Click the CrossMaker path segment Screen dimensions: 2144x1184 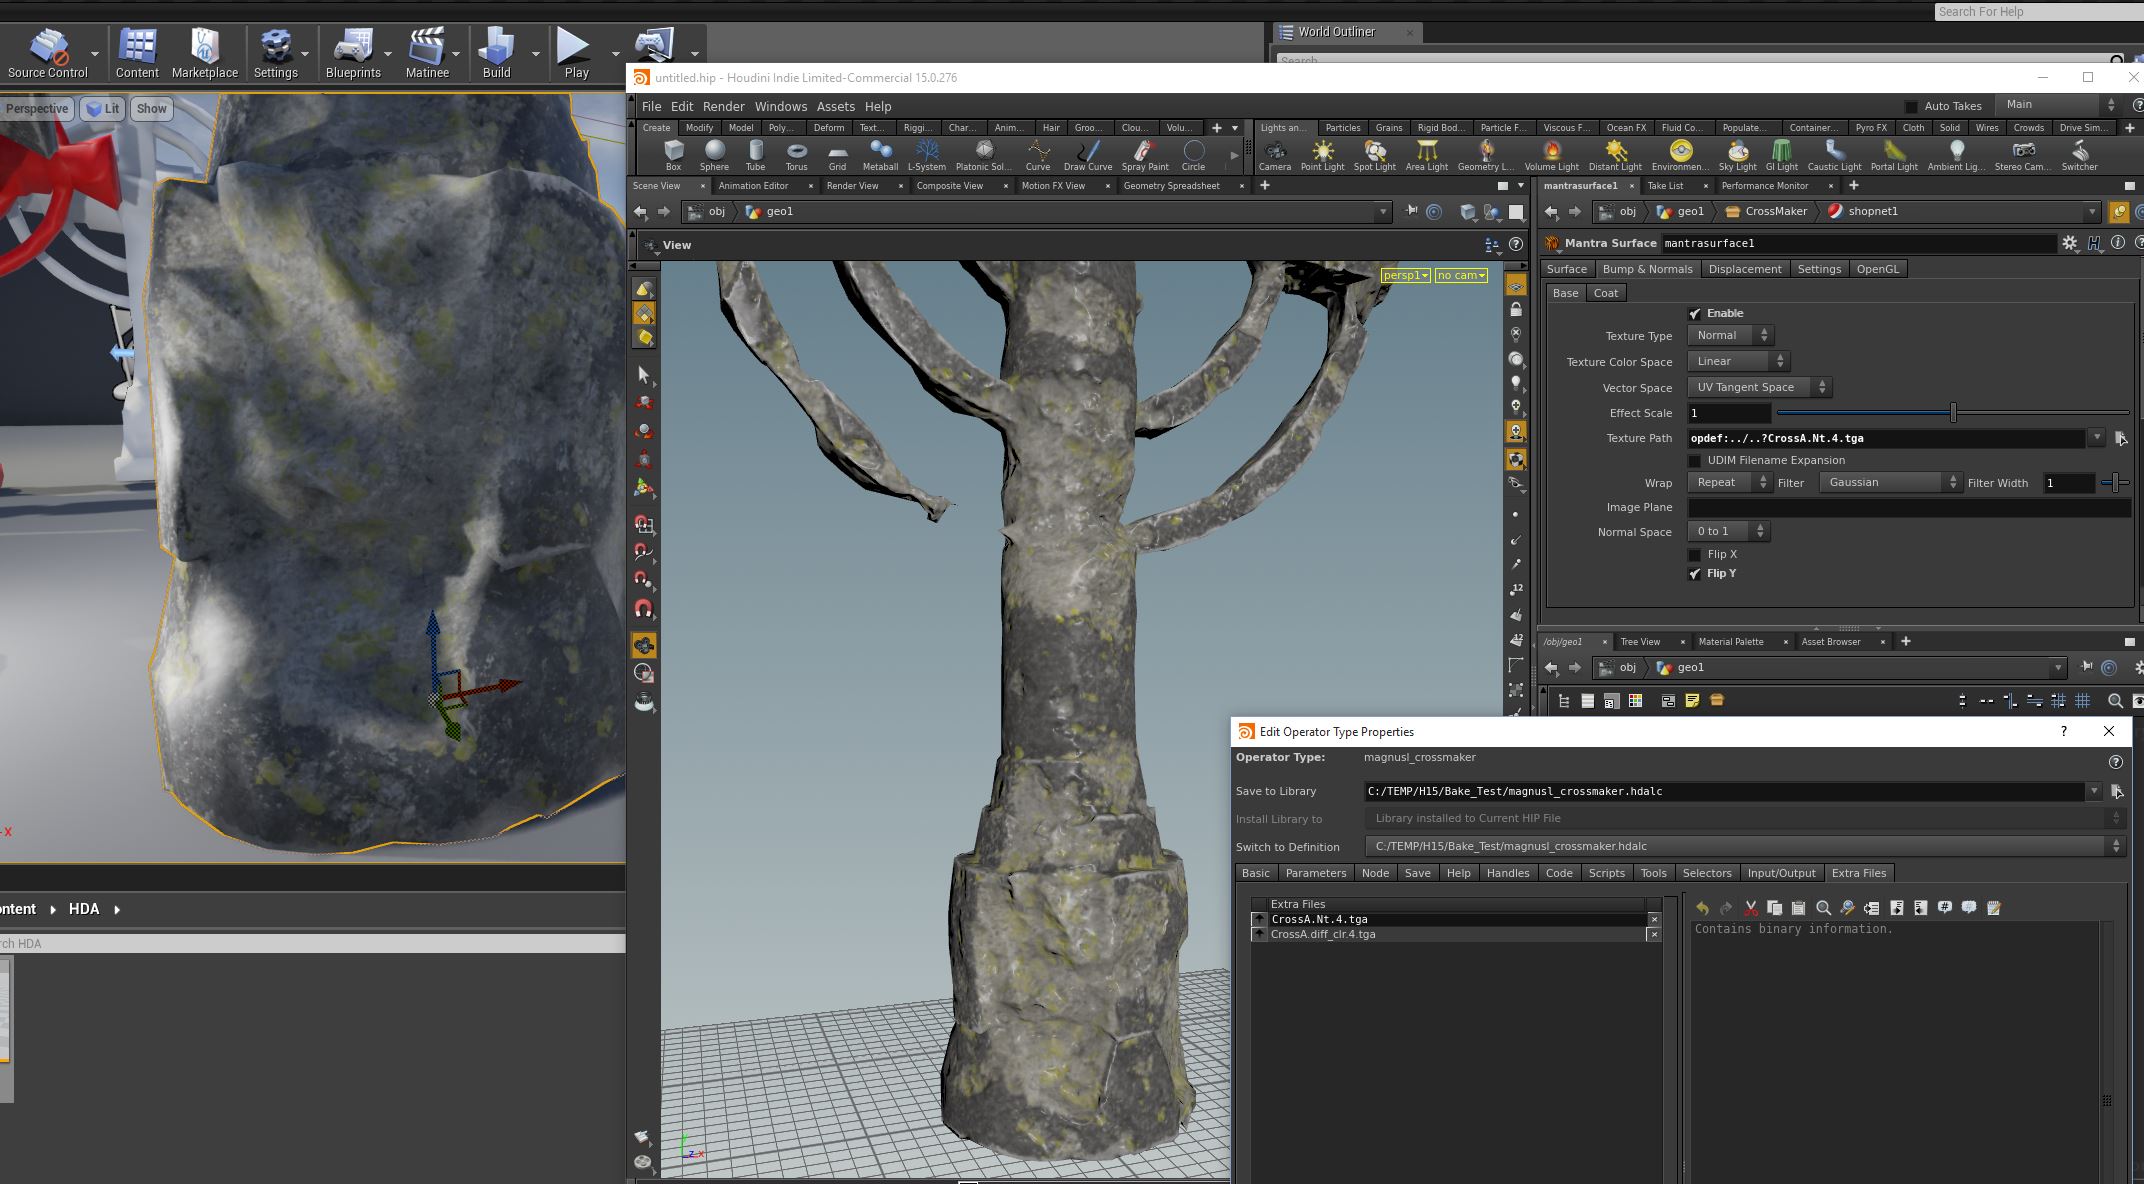[1766, 212]
